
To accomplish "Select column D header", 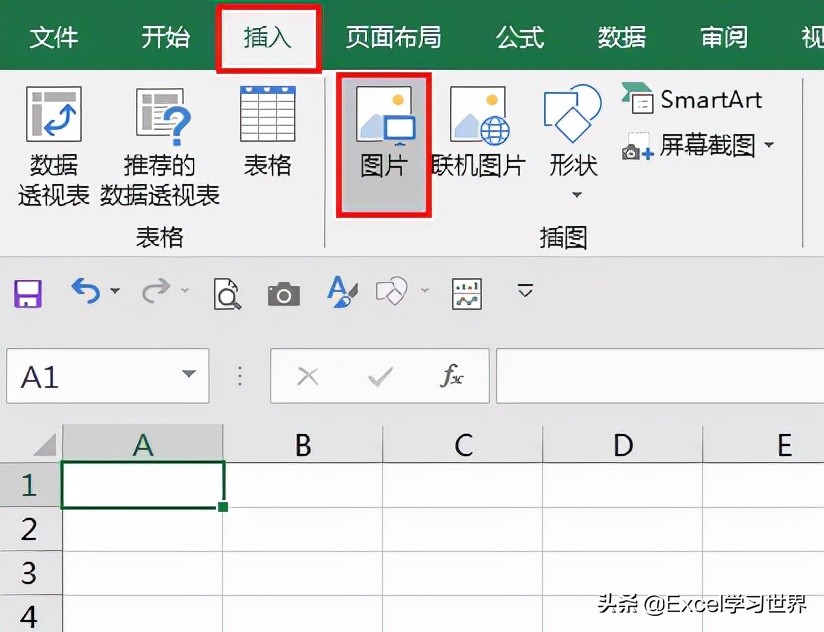I will [x=623, y=444].
